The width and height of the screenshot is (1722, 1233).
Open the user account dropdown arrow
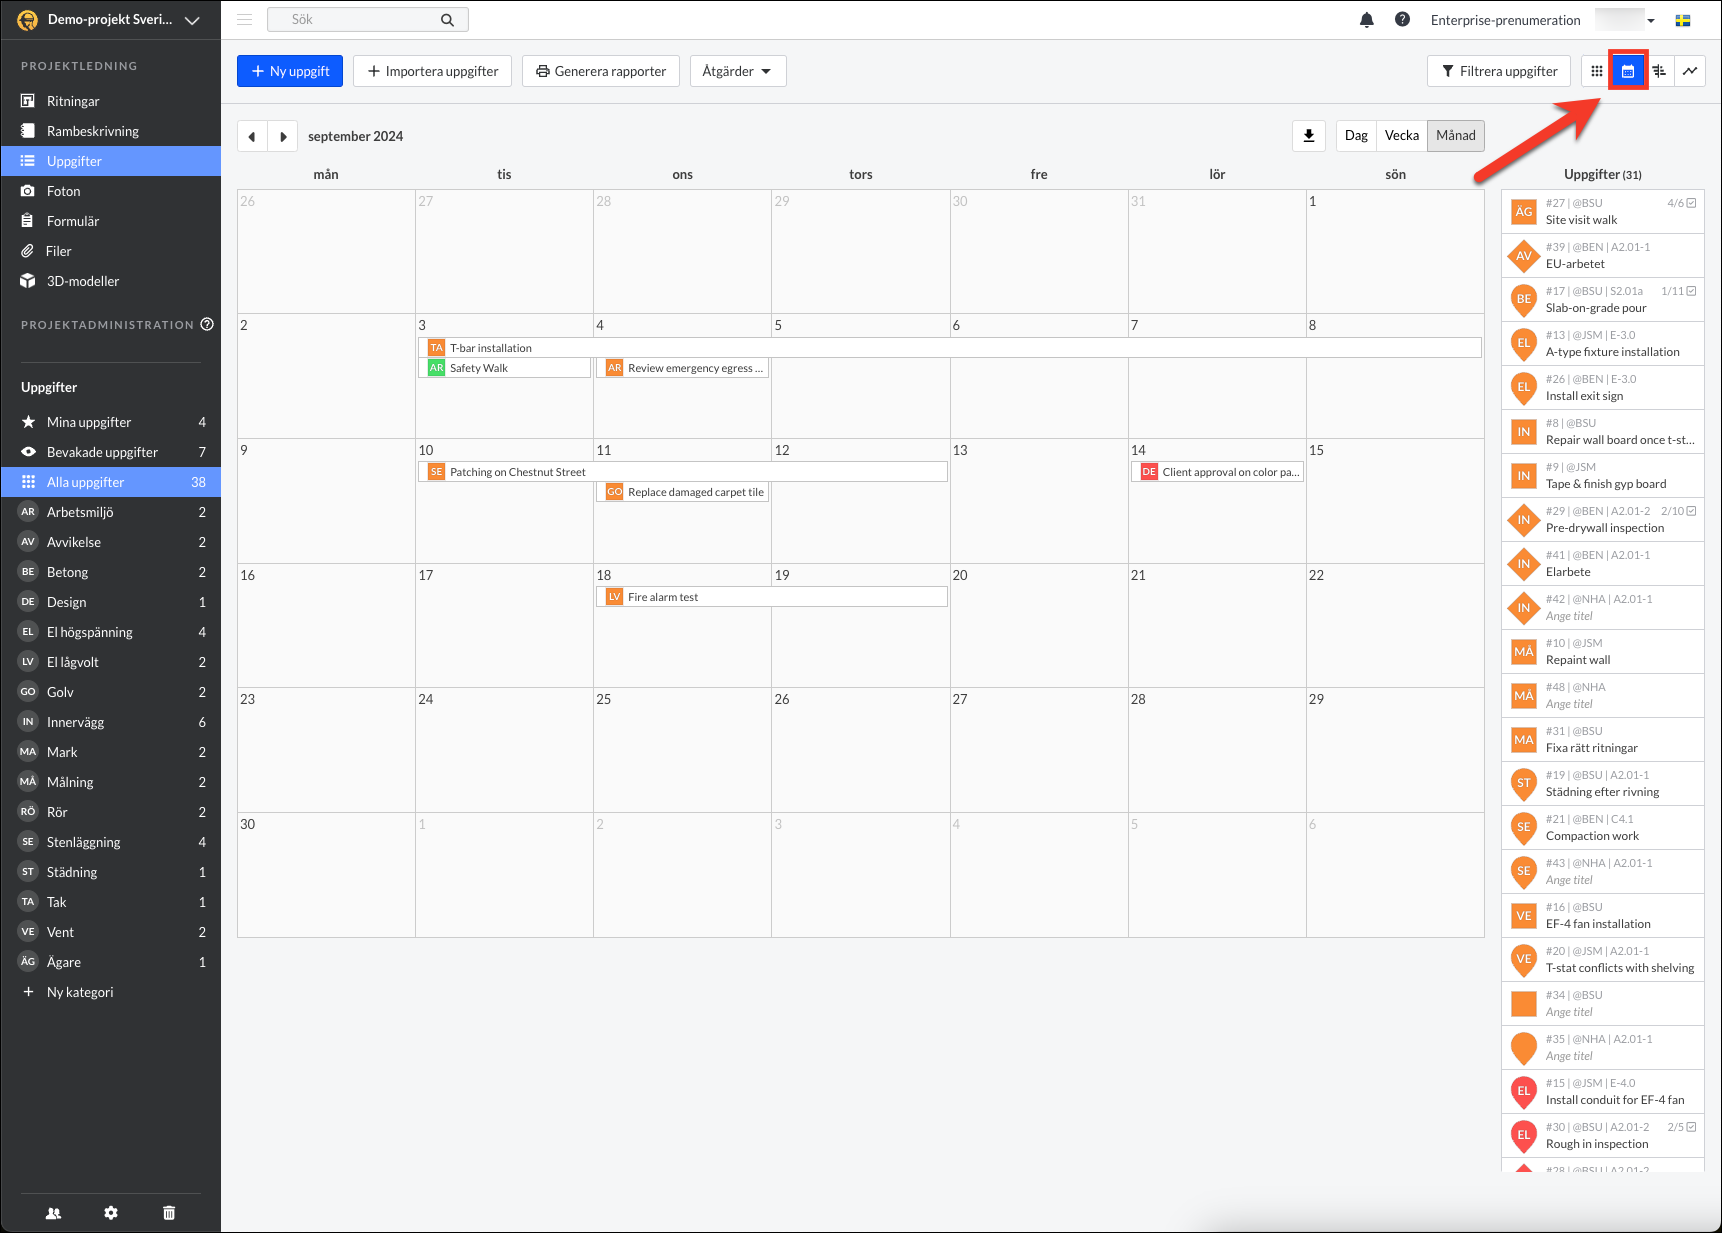[x=1651, y=21]
